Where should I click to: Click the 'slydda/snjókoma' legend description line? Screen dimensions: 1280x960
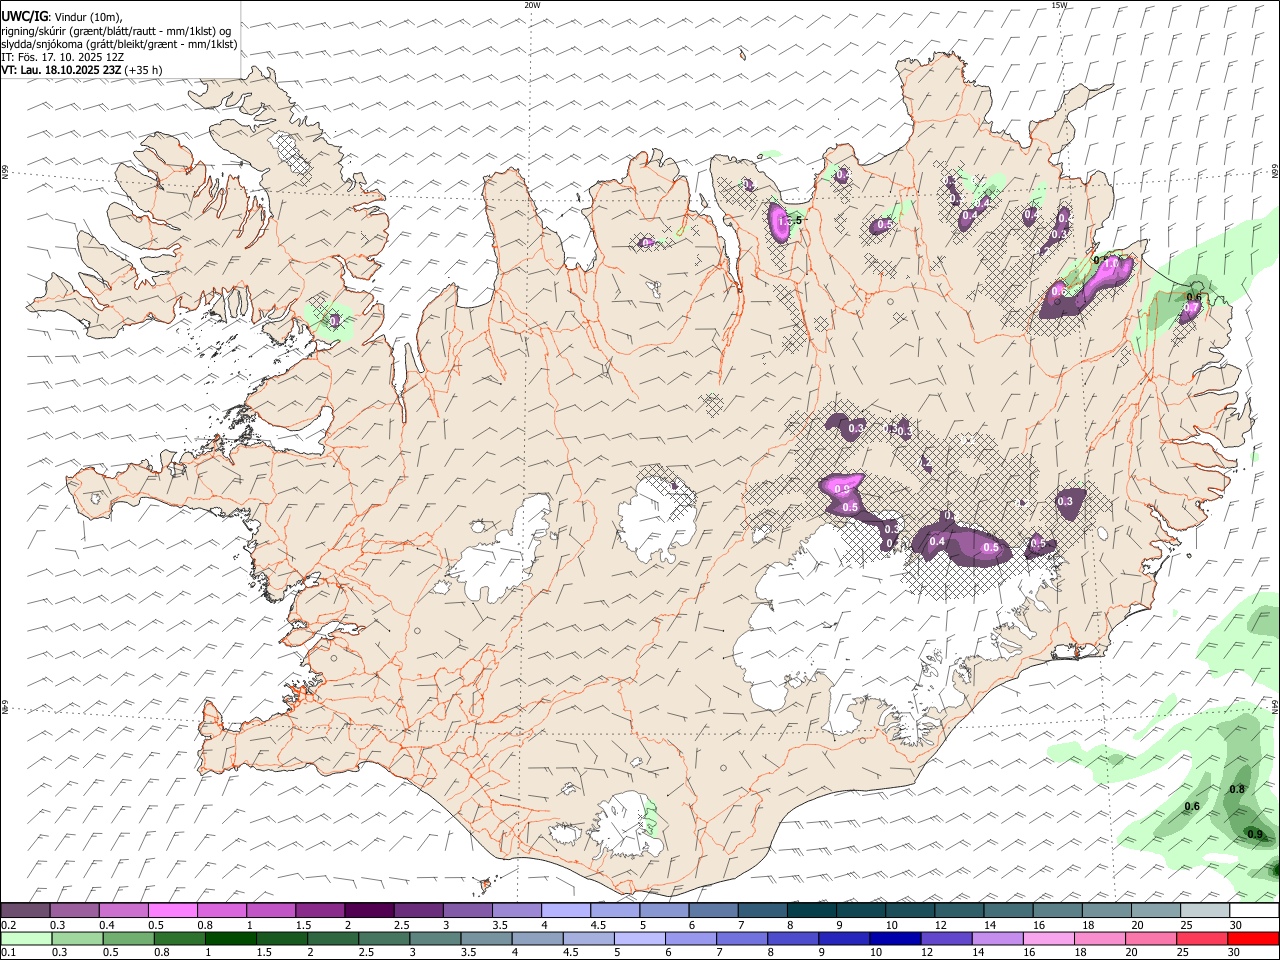click(119, 44)
